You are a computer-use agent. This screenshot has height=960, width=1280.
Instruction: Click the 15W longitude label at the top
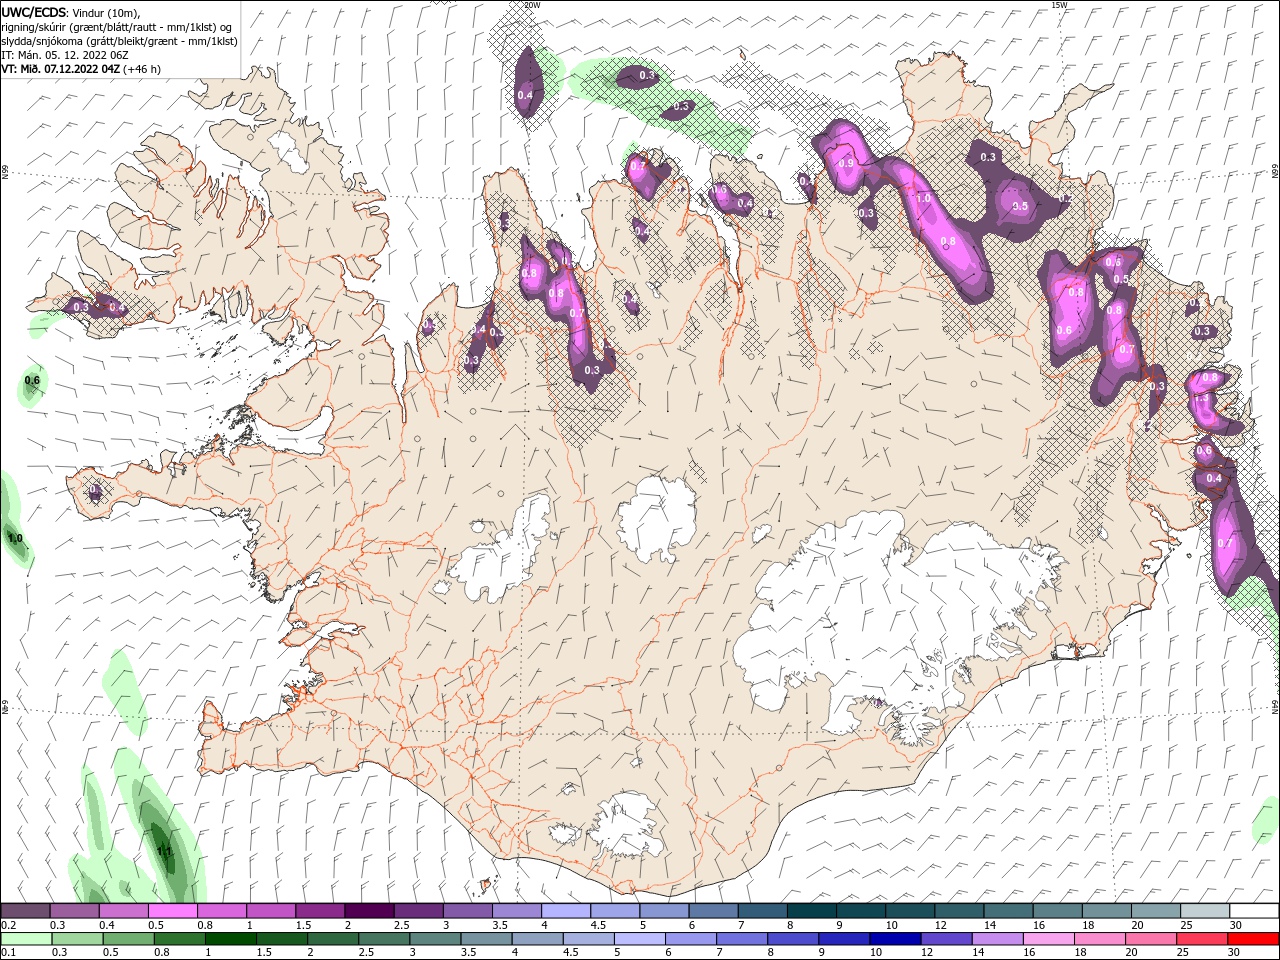tap(1059, 5)
